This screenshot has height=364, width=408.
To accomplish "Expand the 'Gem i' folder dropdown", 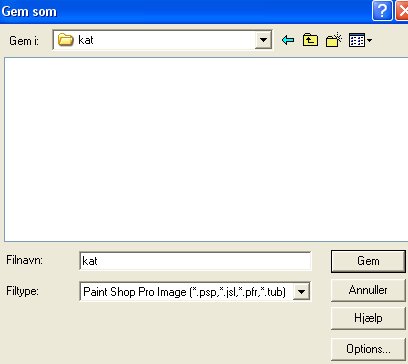I will (x=263, y=40).
